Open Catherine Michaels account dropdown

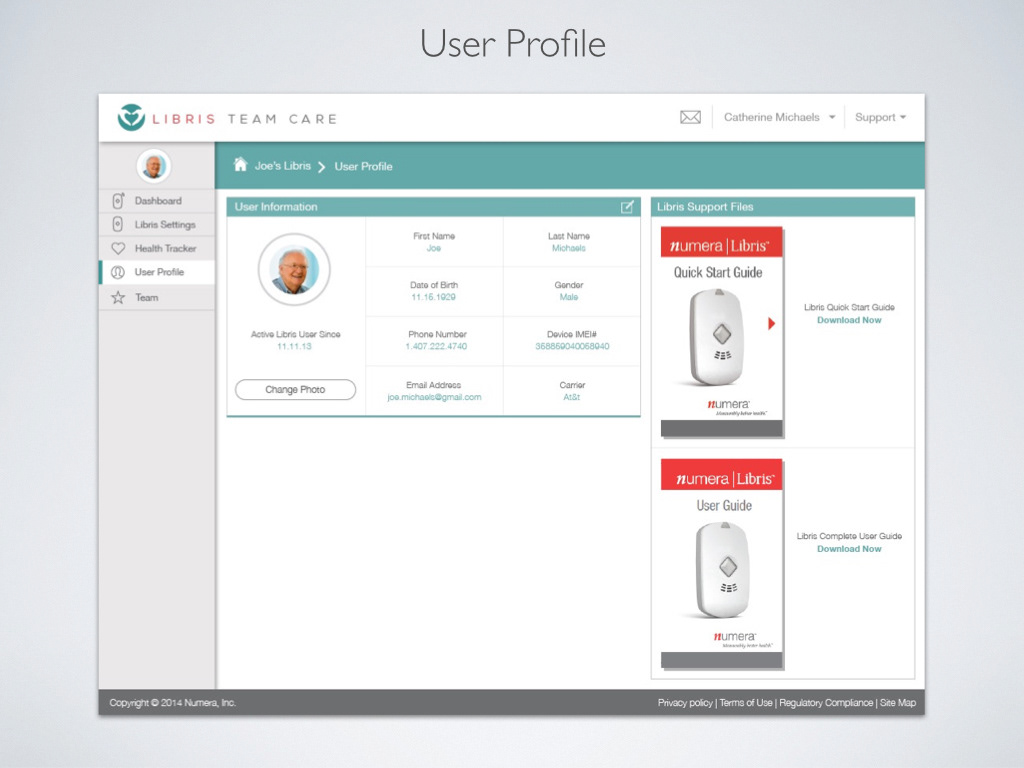(779, 118)
